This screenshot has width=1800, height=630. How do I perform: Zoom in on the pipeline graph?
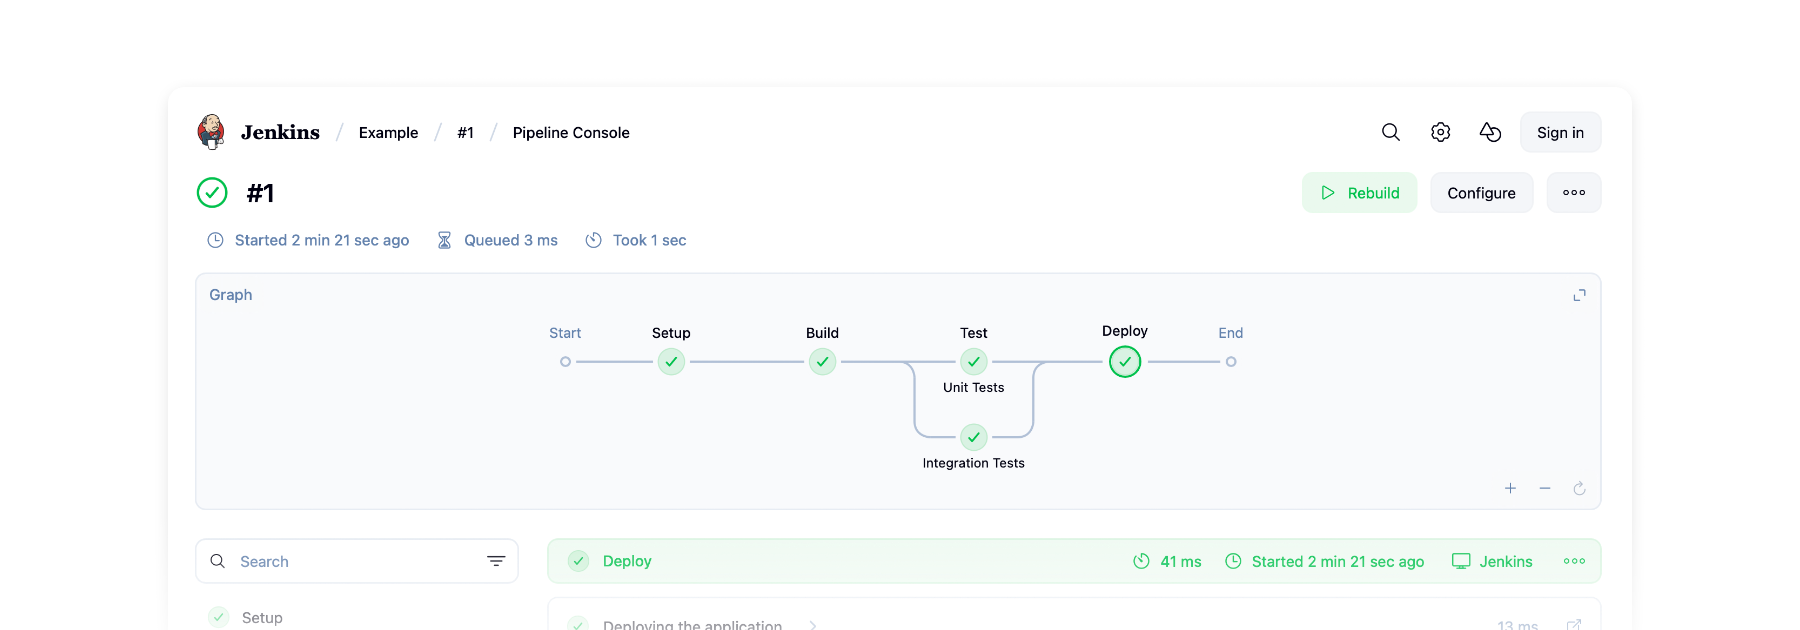click(1510, 489)
